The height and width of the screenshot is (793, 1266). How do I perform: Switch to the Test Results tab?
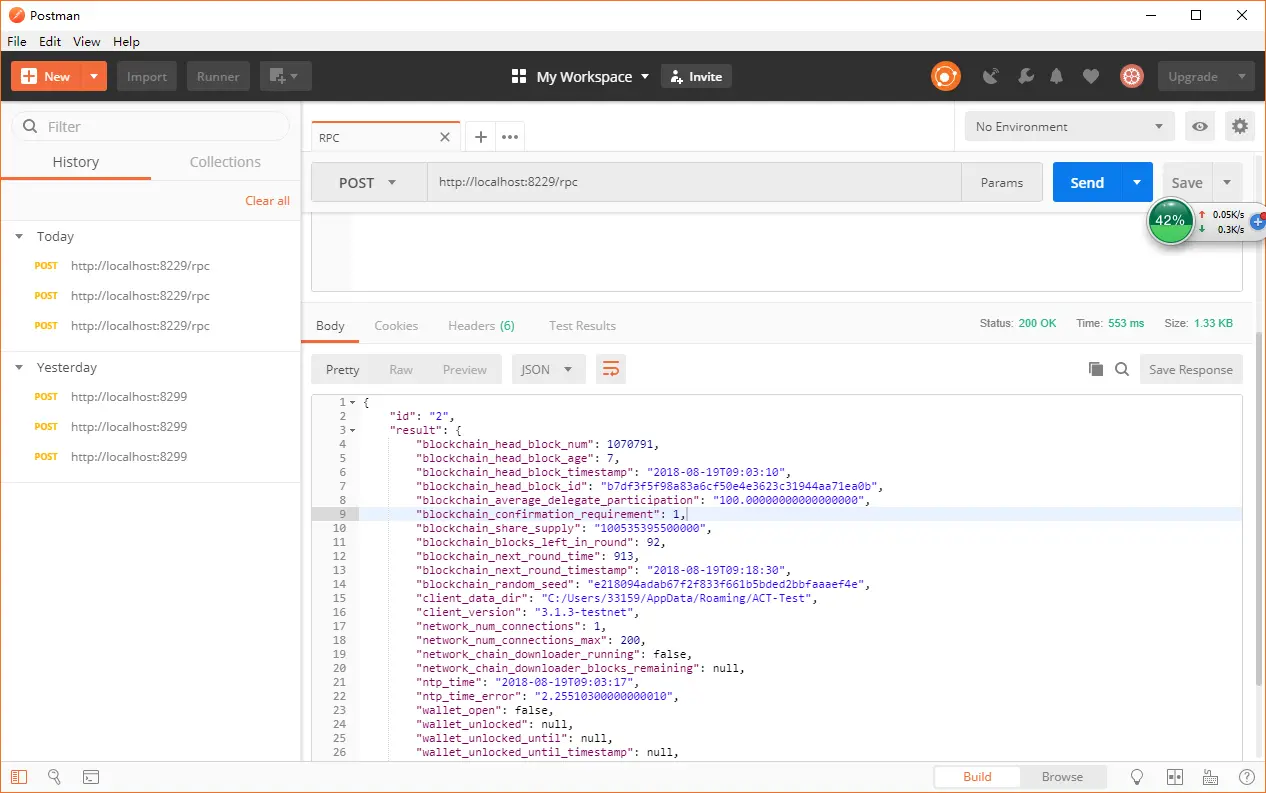coord(582,325)
